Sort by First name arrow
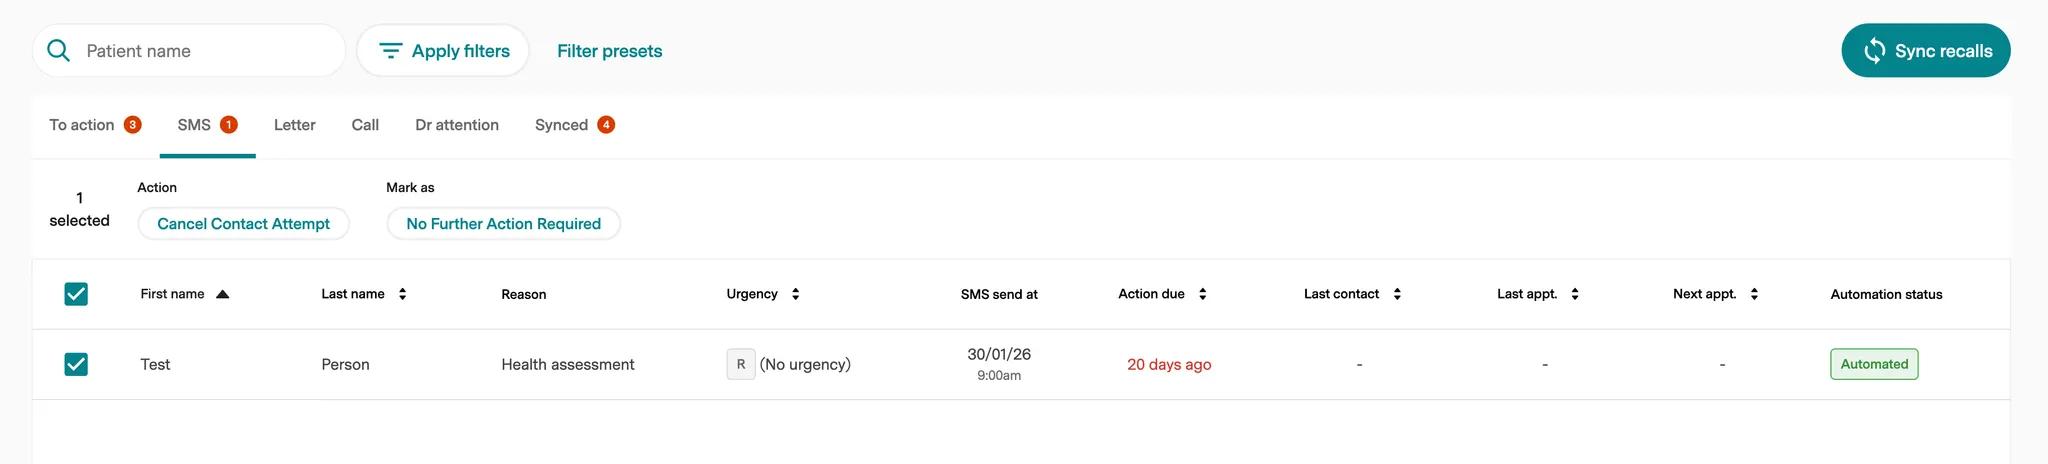 [223, 294]
